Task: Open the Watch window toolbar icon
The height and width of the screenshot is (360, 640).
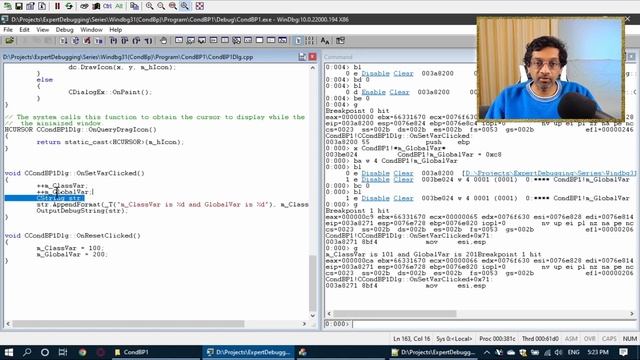Action: pyautogui.click(x=190, y=40)
